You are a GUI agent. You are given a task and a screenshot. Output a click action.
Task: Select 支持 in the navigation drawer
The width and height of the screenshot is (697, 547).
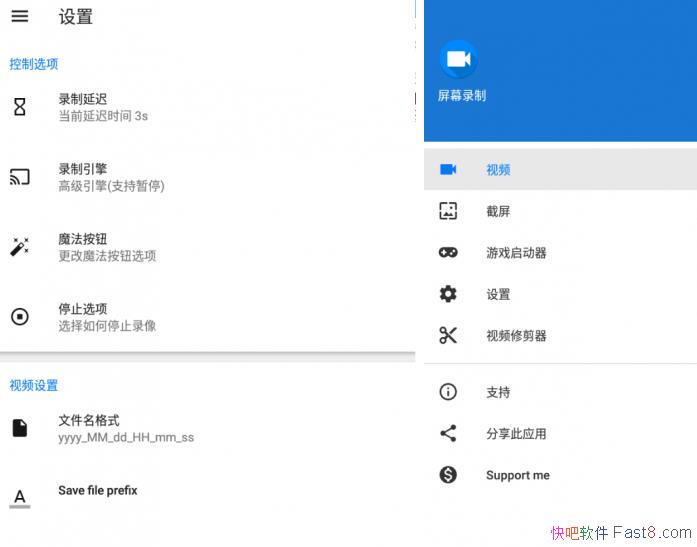560,392
